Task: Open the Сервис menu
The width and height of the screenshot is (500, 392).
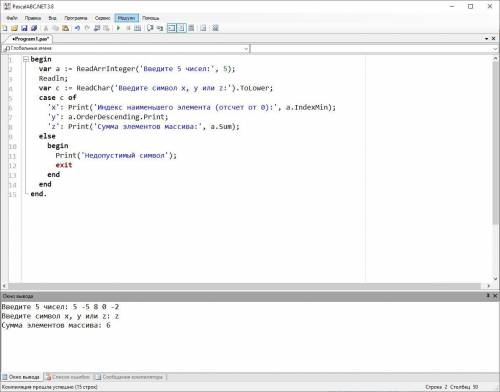Action: click(102, 18)
